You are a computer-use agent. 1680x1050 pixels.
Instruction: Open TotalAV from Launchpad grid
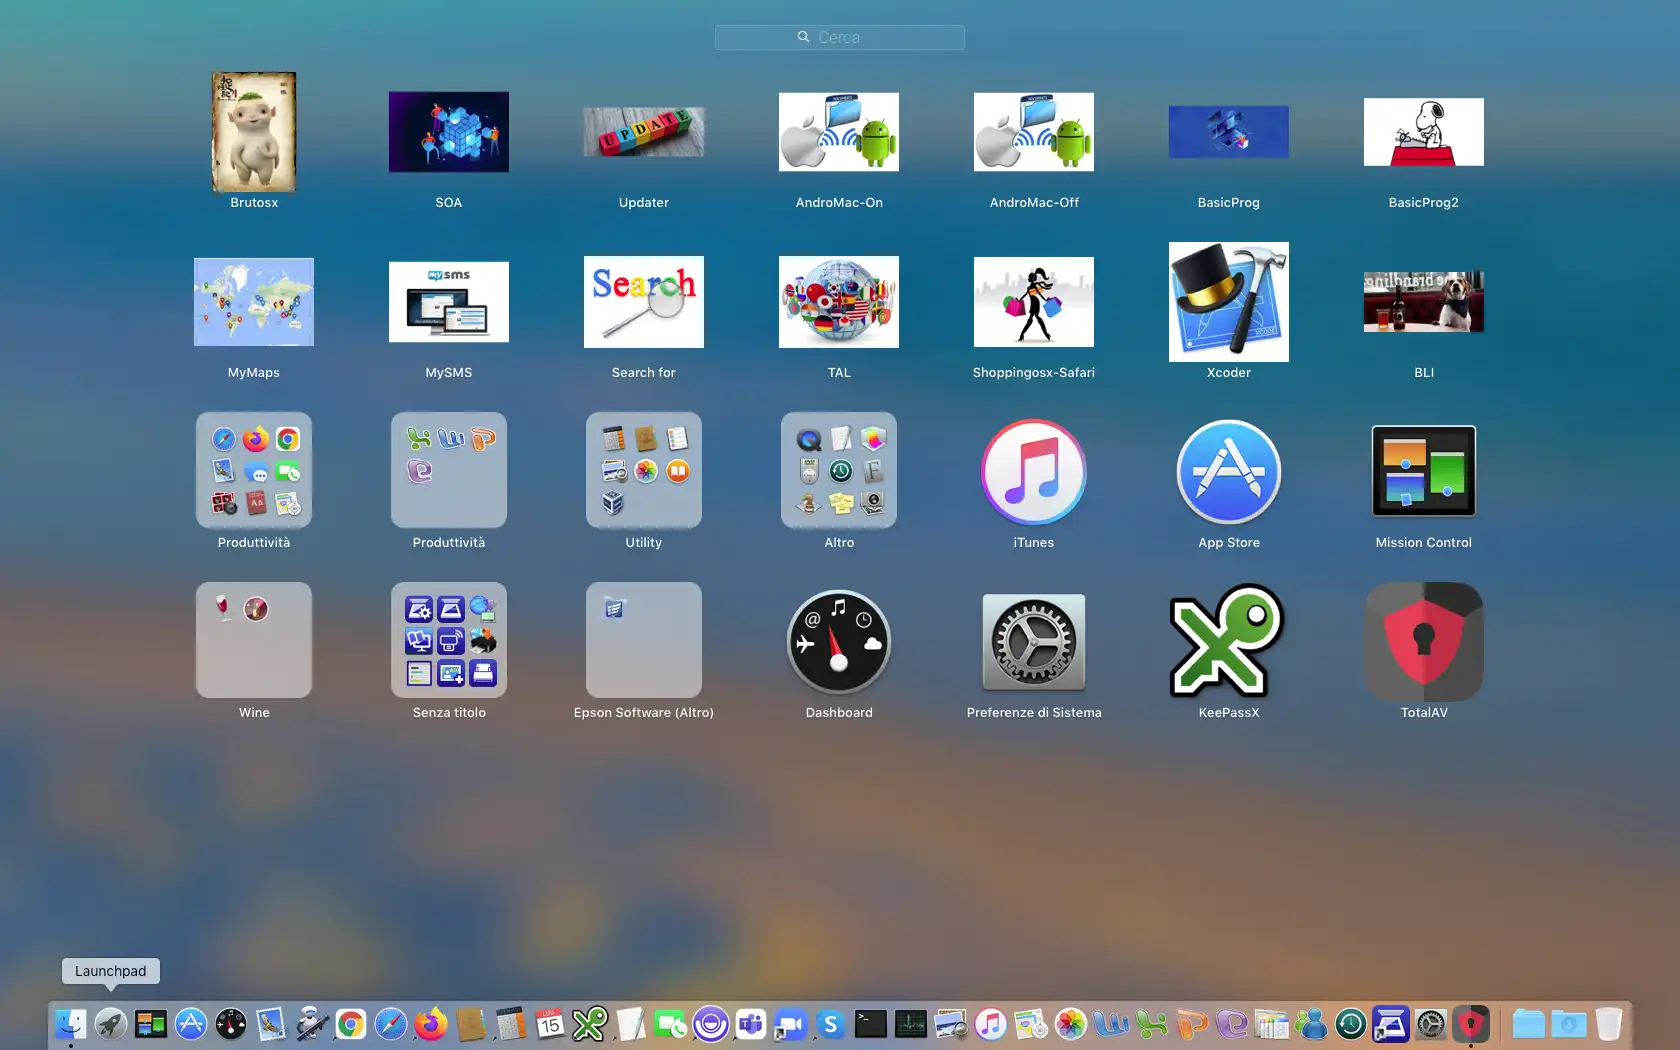(1424, 641)
